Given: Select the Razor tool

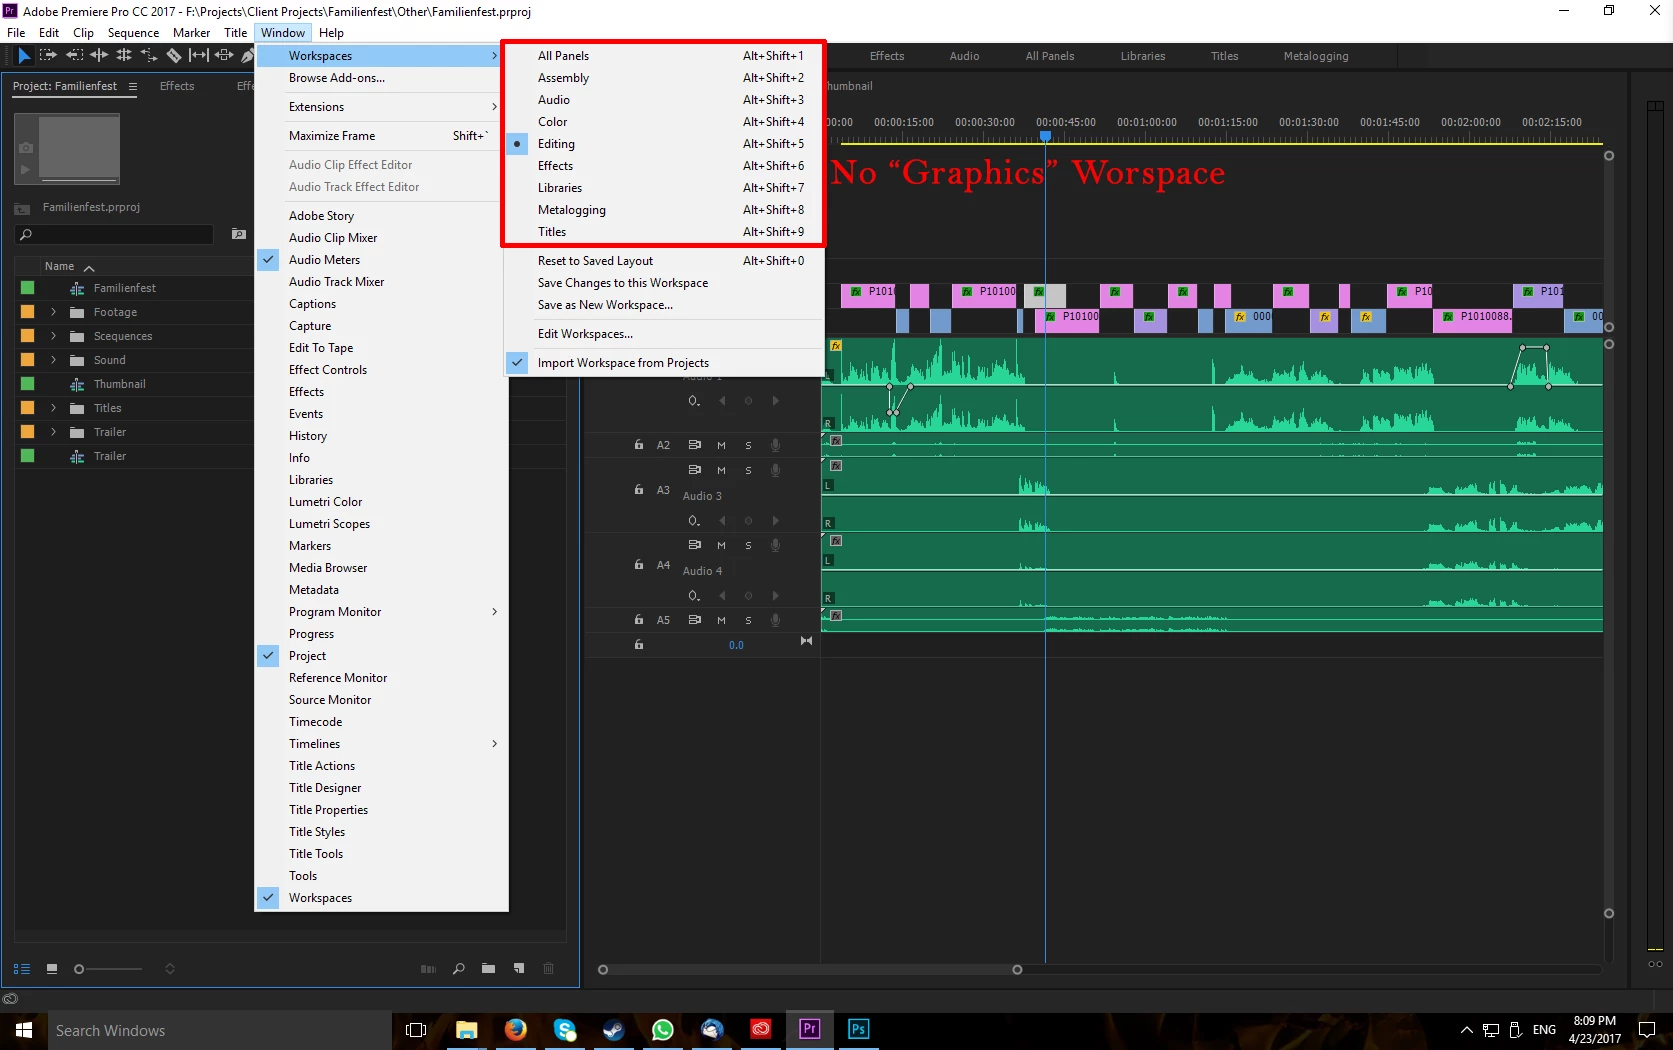Looking at the screenshot, I should pos(174,55).
